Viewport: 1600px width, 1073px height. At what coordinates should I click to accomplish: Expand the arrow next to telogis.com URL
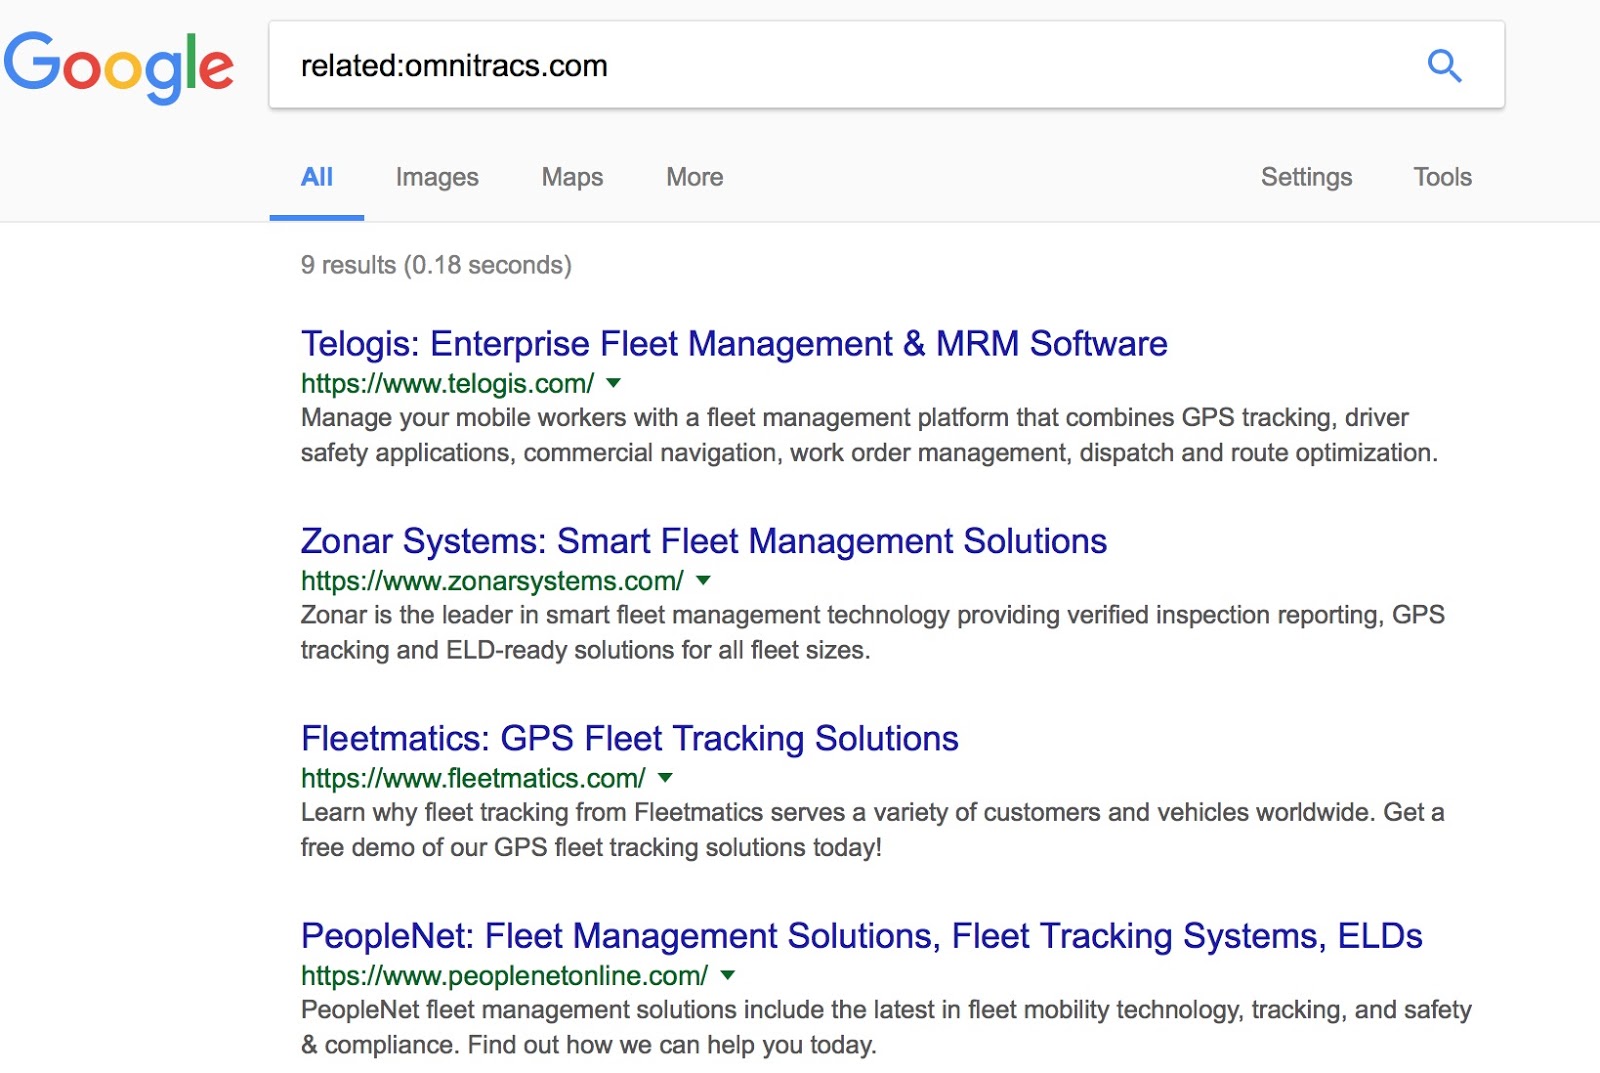(614, 383)
